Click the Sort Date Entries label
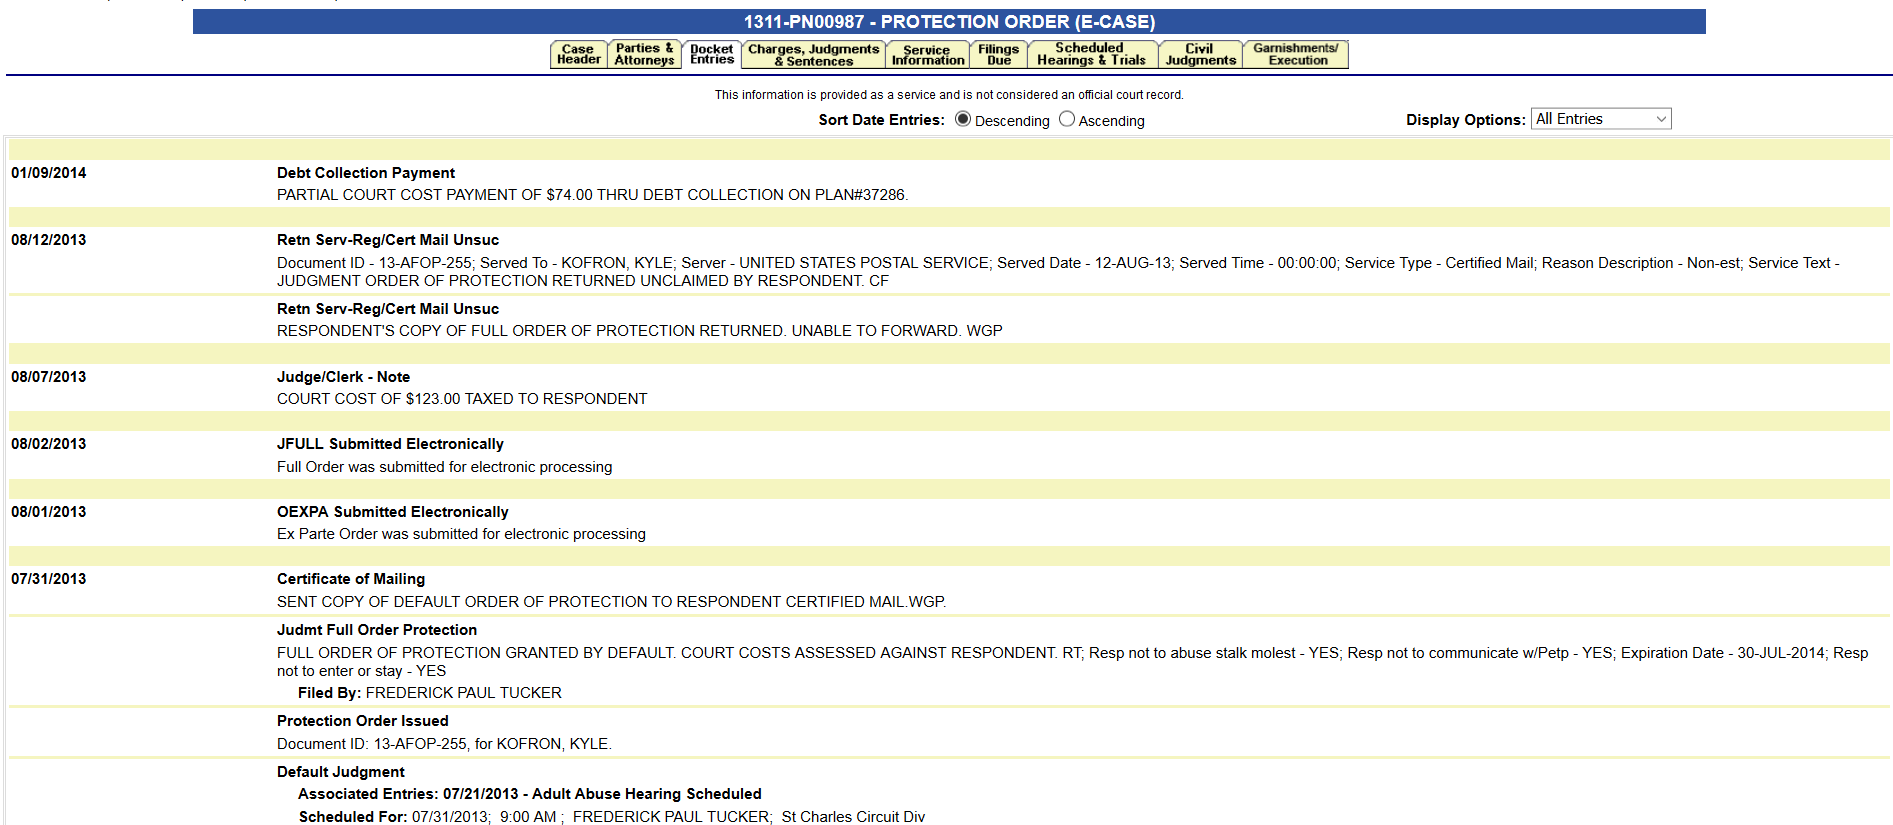Viewport: 1893px width, 825px height. pyautogui.click(x=881, y=120)
